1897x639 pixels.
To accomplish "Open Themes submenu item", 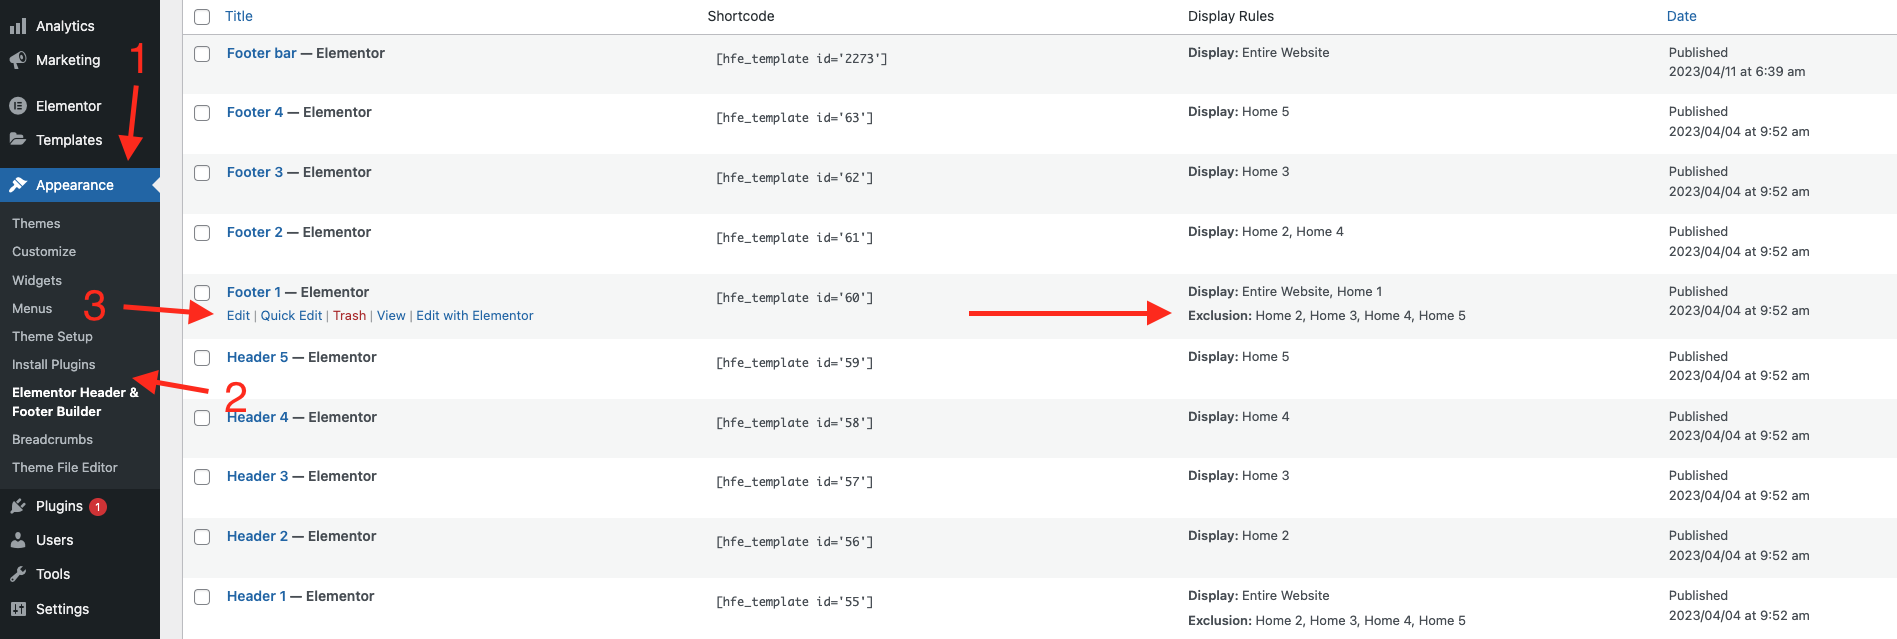I will point(36,224).
